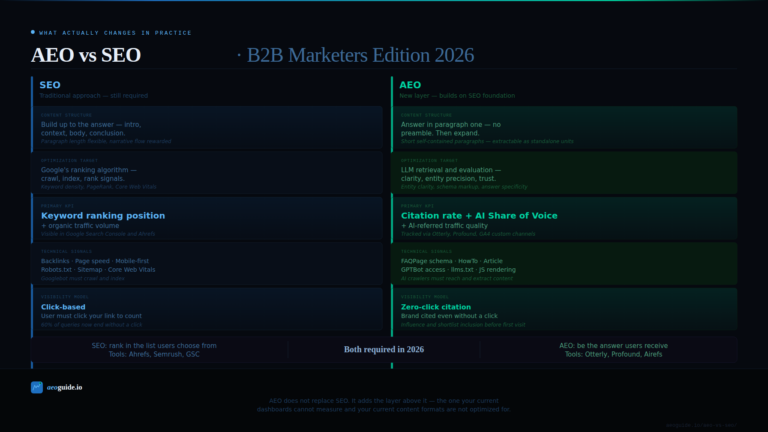Click the 'Click-based' visibility model heading
Viewport: 768px width, 432px height.
coord(63,307)
